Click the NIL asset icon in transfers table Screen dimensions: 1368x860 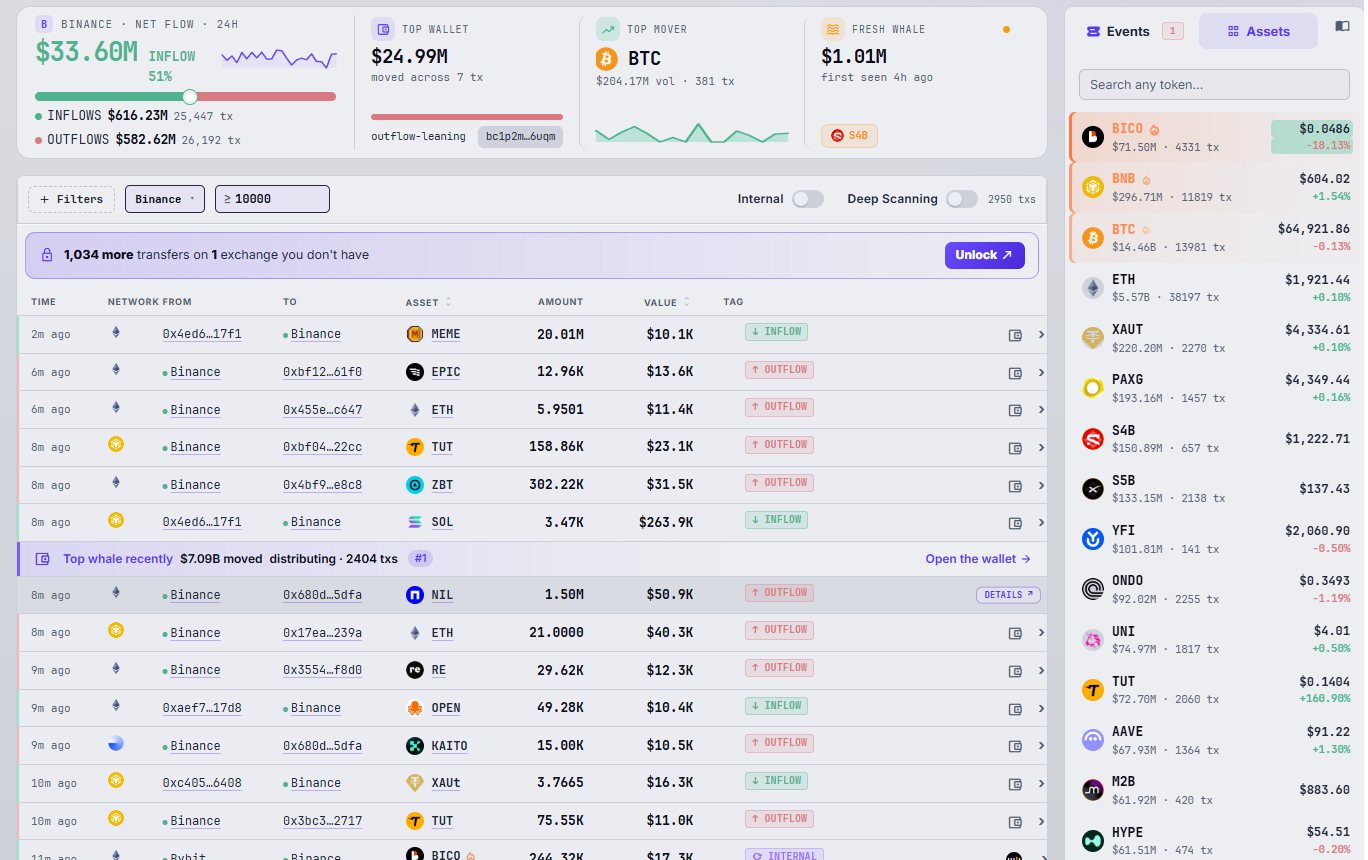tap(415, 595)
